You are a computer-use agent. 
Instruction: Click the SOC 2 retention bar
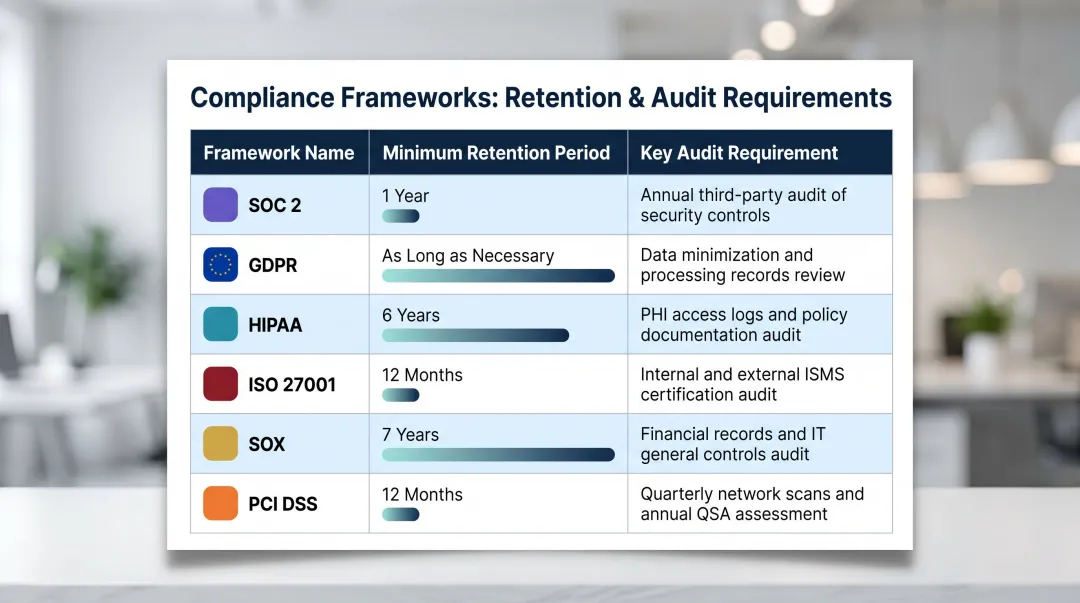coord(401,216)
